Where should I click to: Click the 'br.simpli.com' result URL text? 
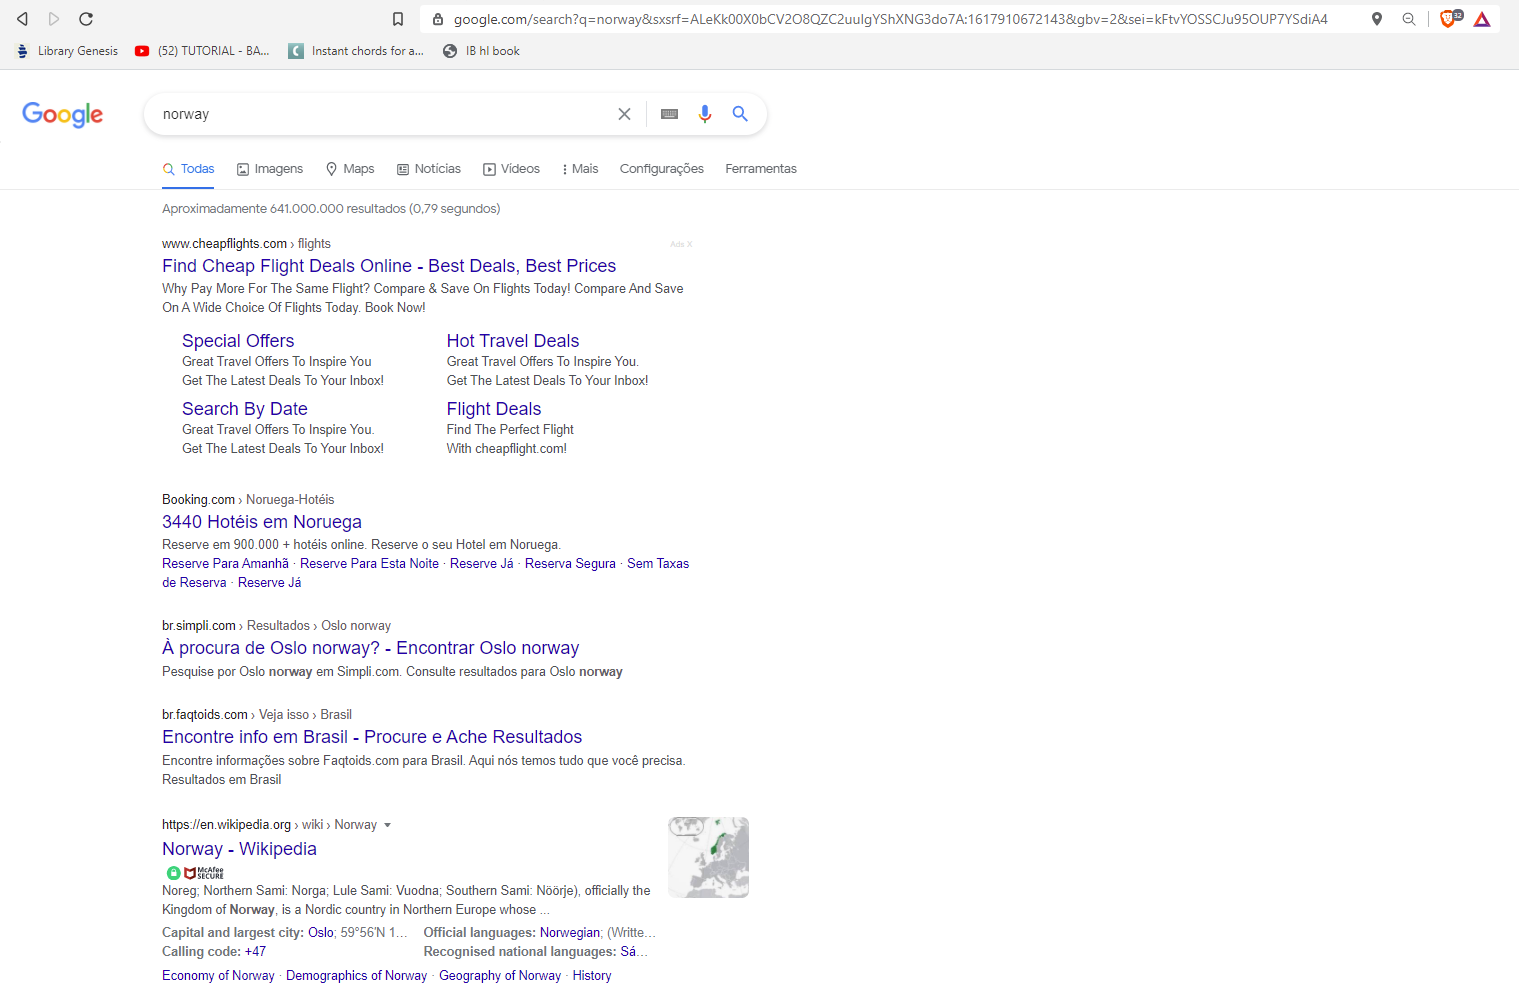(199, 626)
